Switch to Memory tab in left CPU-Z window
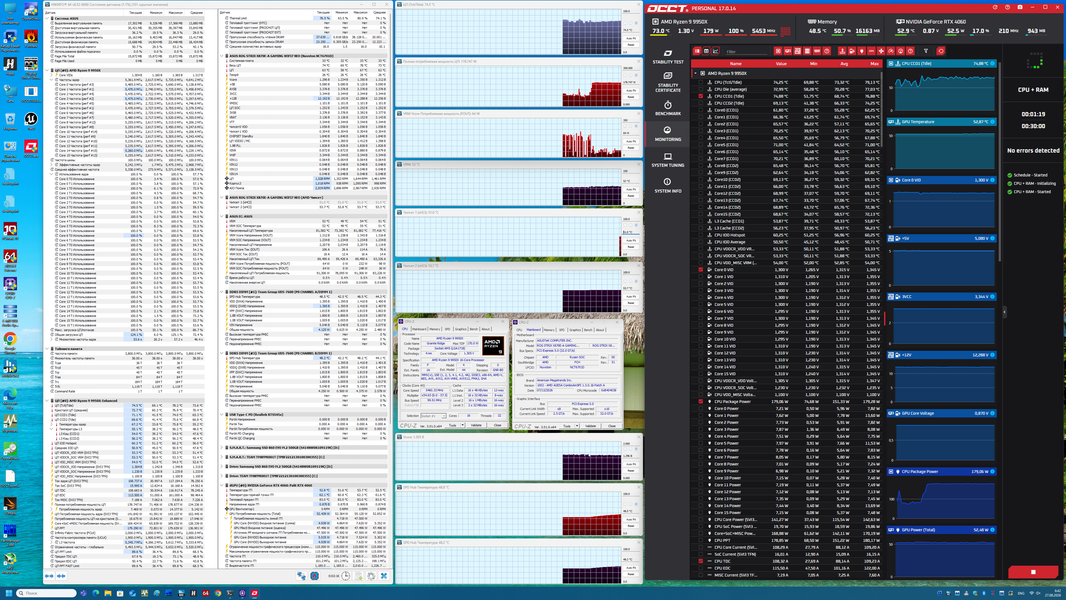Viewport: 1066px width, 600px height. click(434, 329)
